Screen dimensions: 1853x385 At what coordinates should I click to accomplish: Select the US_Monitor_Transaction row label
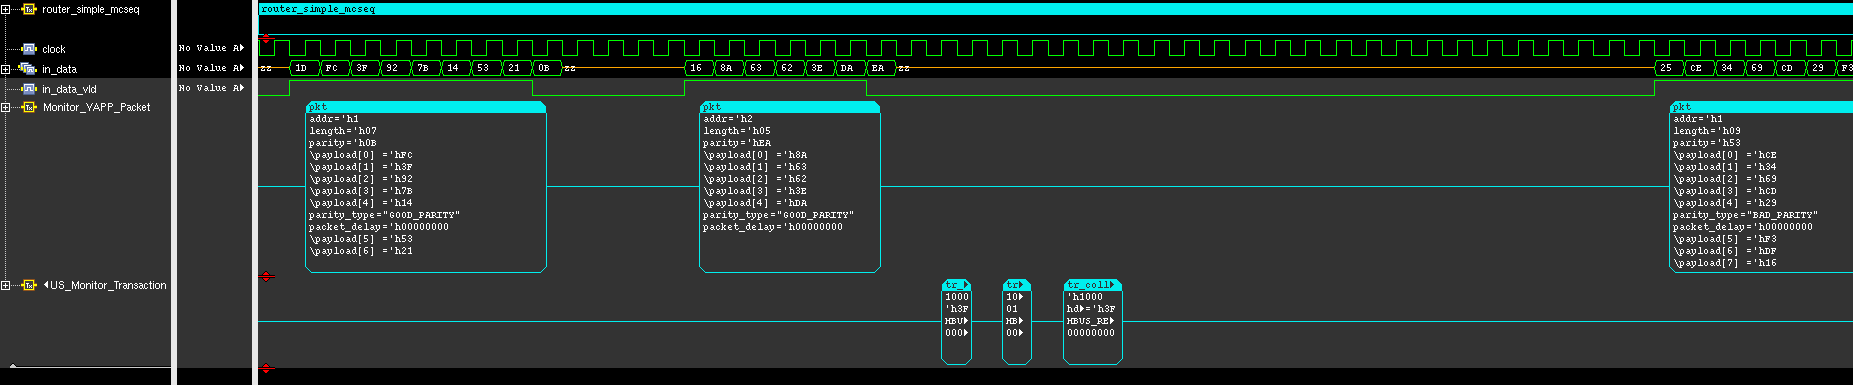(x=108, y=285)
